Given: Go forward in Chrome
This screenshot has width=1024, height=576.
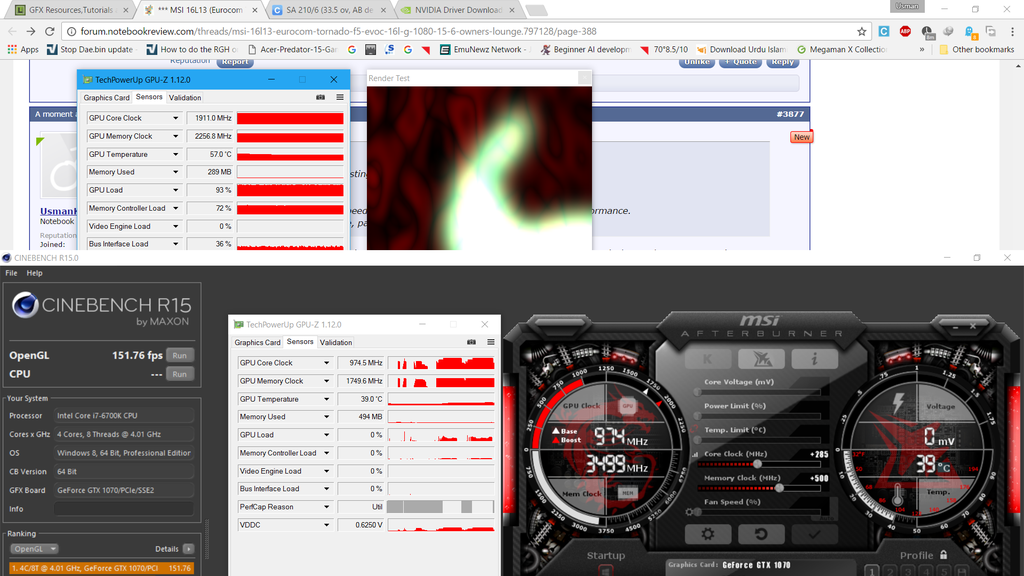Looking at the screenshot, I should point(31,31).
